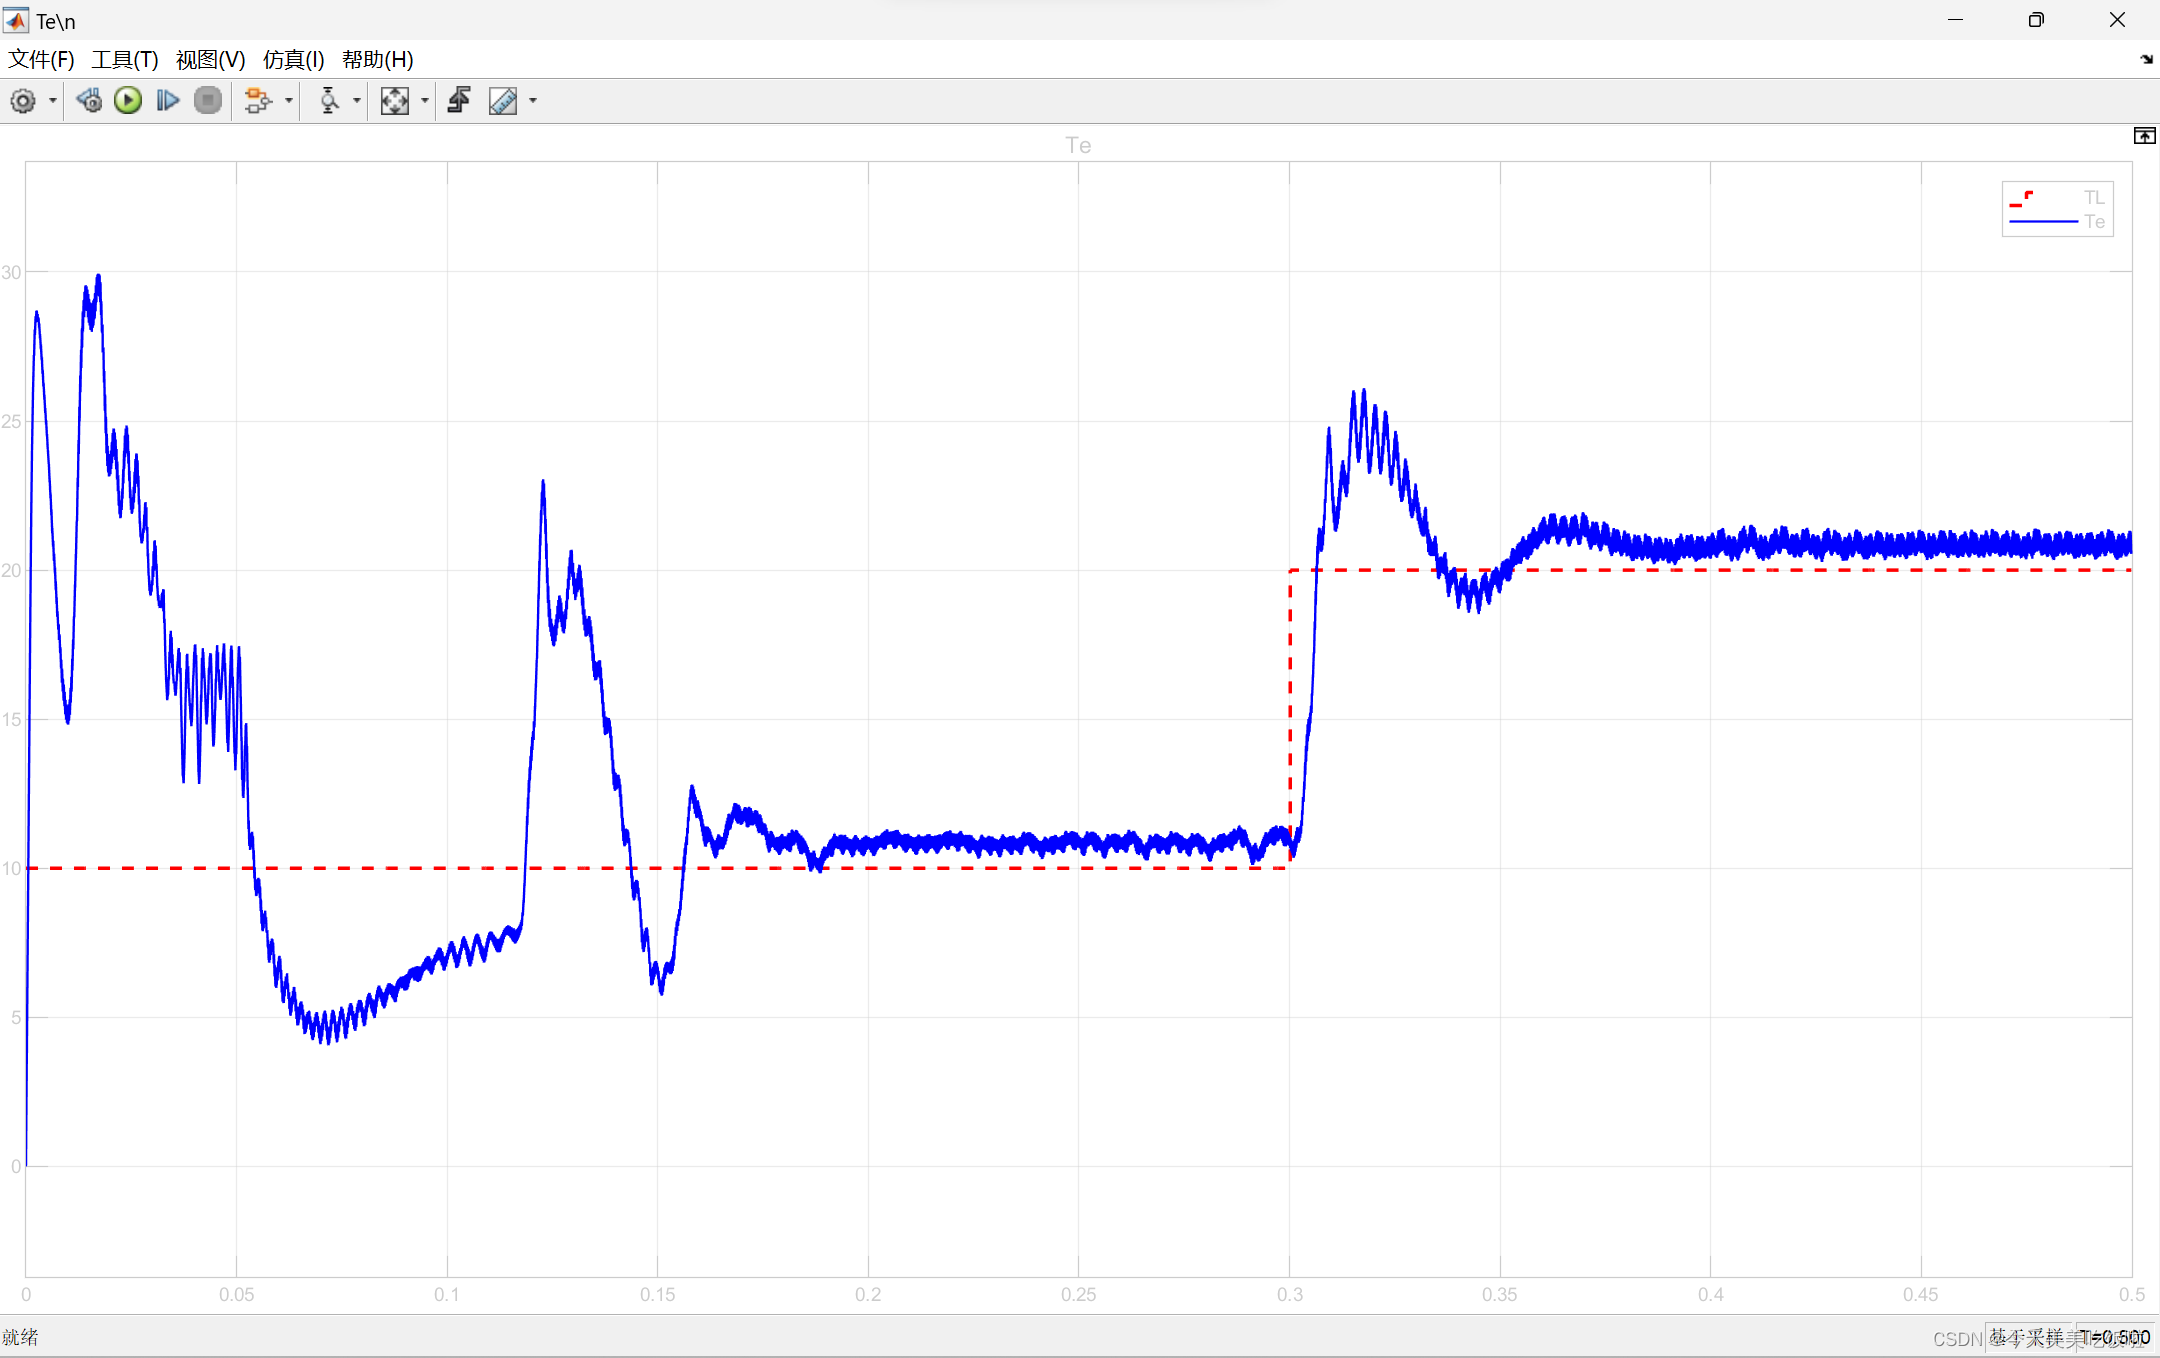
Task: Expand the highlight block dropdown arrow
Action: 289,101
